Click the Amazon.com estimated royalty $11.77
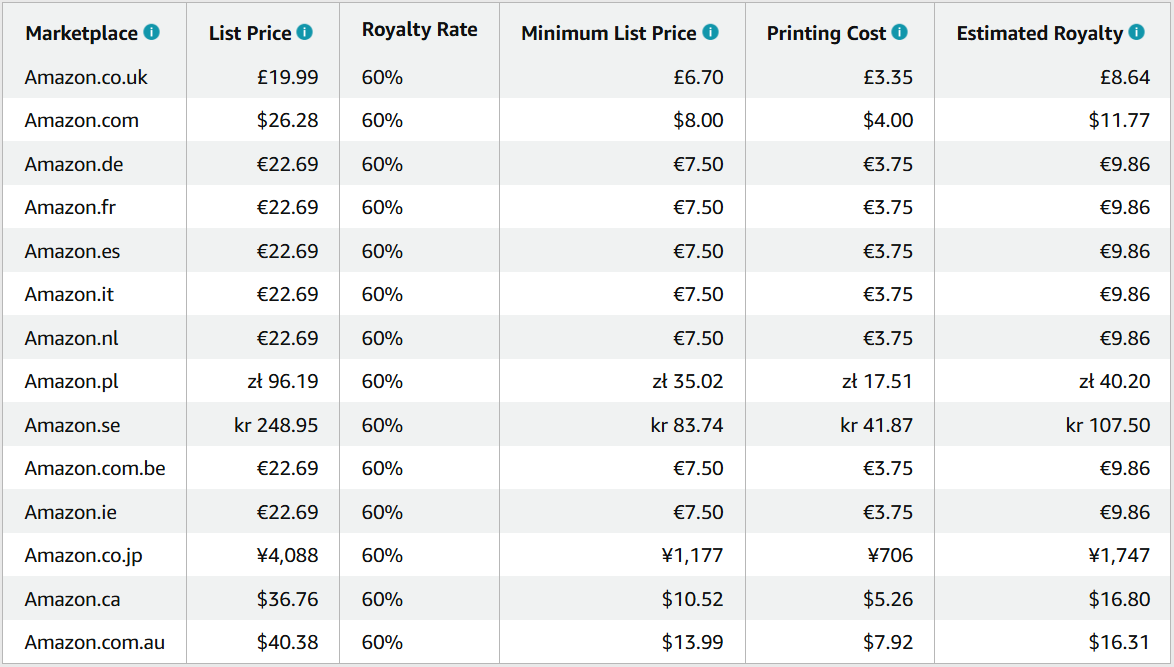This screenshot has width=1174, height=667. point(1119,121)
